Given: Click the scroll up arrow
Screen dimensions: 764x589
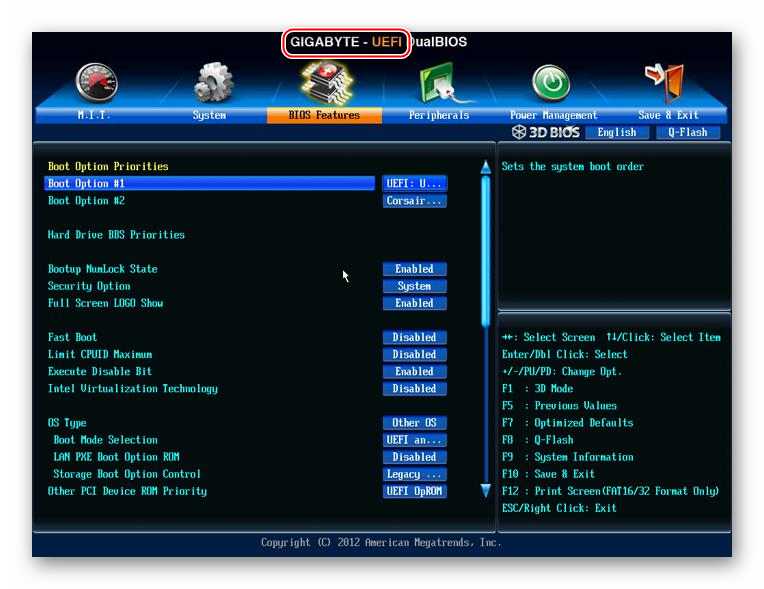Looking at the screenshot, I should [485, 167].
